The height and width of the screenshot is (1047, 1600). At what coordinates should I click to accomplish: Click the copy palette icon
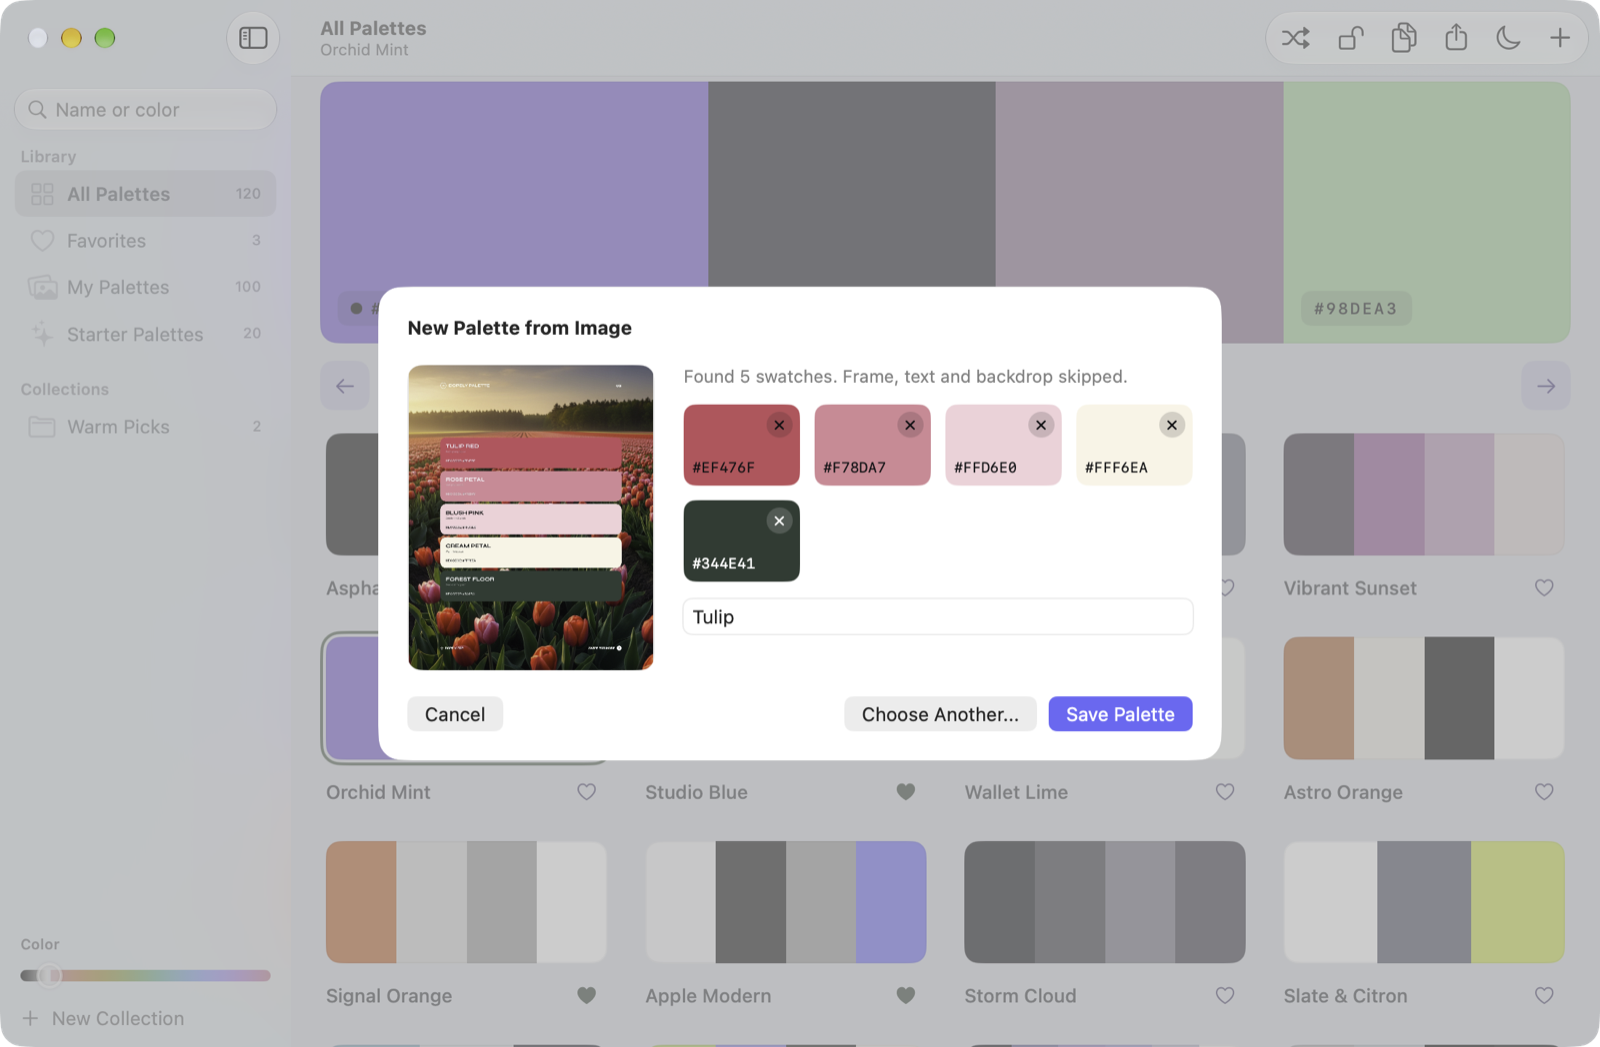(x=1404, y=38)
